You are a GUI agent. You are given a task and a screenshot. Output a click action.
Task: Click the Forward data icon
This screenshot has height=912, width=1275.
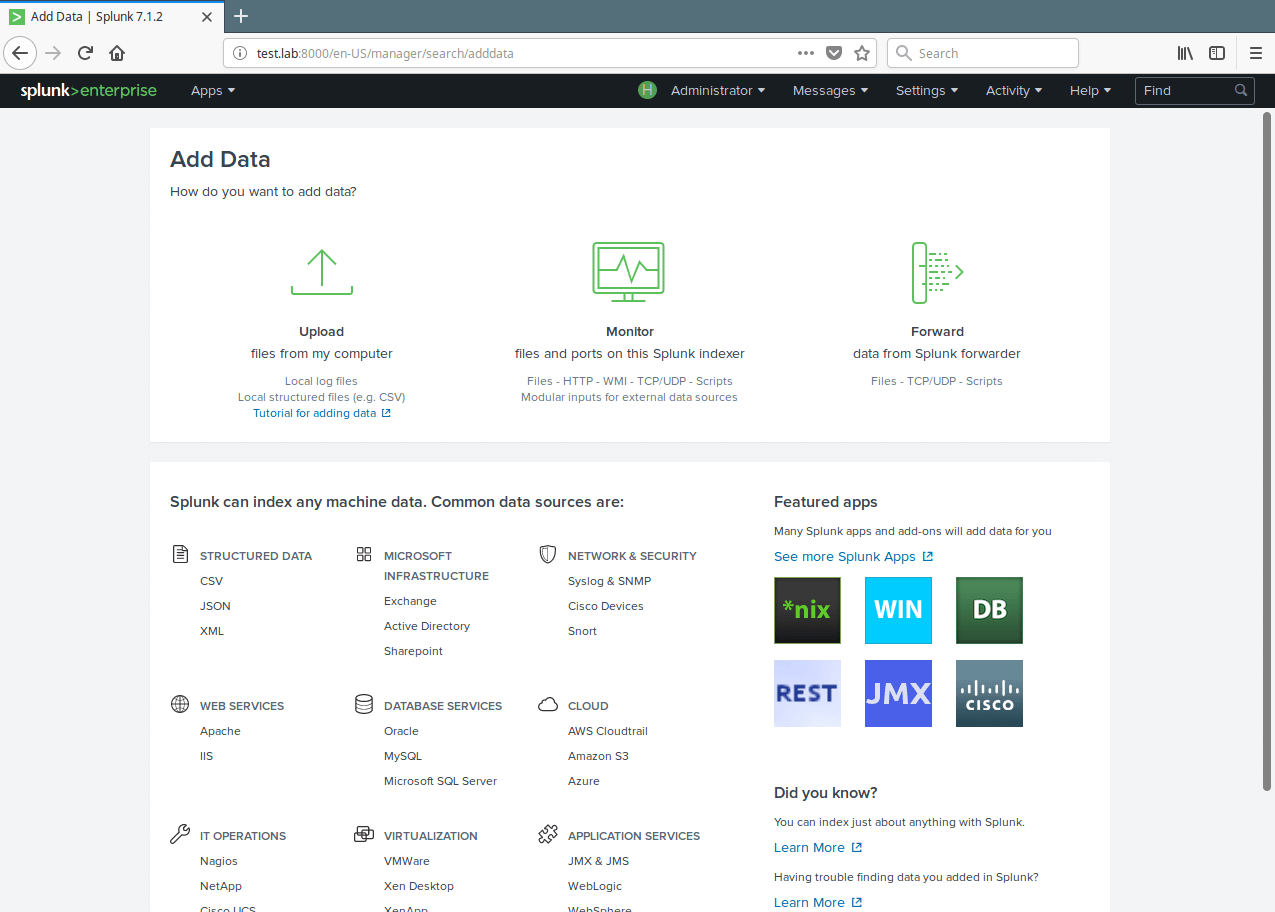[x=936, y=271]
